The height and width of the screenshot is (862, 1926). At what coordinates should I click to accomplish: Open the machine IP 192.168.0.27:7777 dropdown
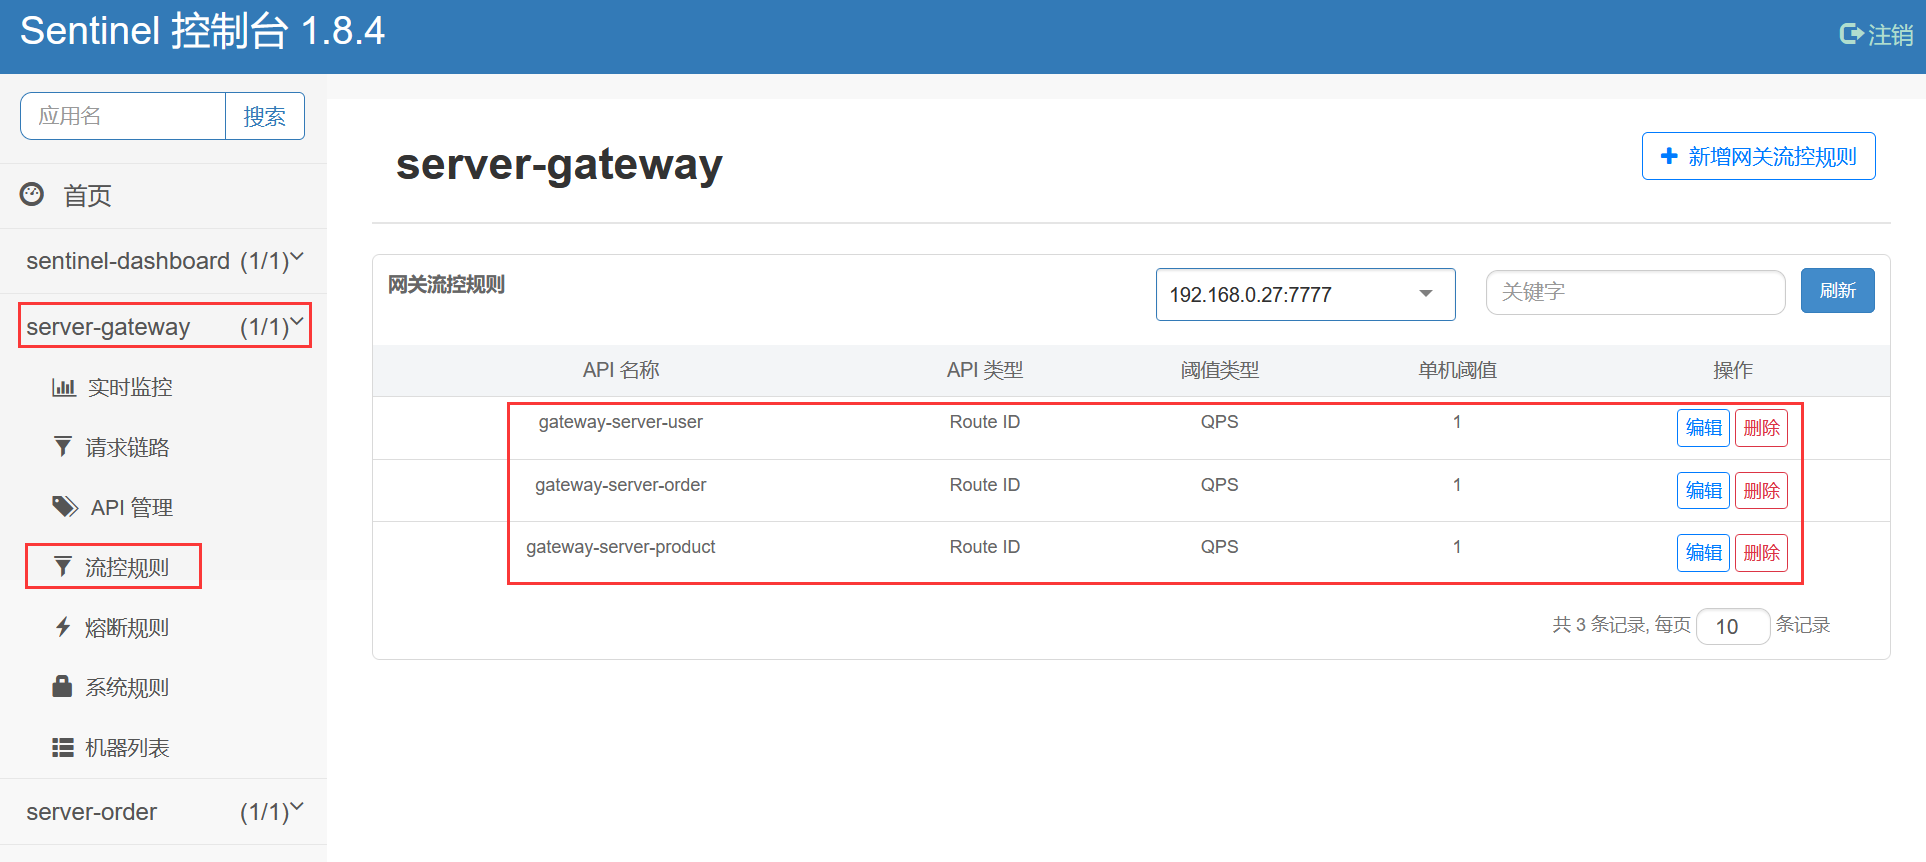tap(1305, 294)
